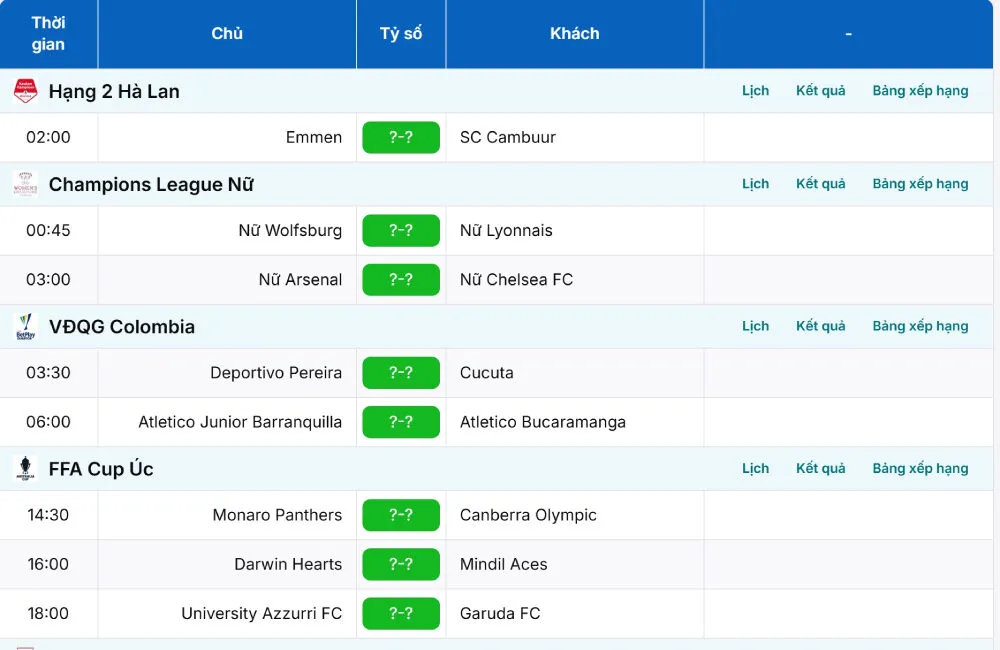Click the Emmen vs SC Cambuur score button
The image size is (1000, 650).
[x=401, y=138]
